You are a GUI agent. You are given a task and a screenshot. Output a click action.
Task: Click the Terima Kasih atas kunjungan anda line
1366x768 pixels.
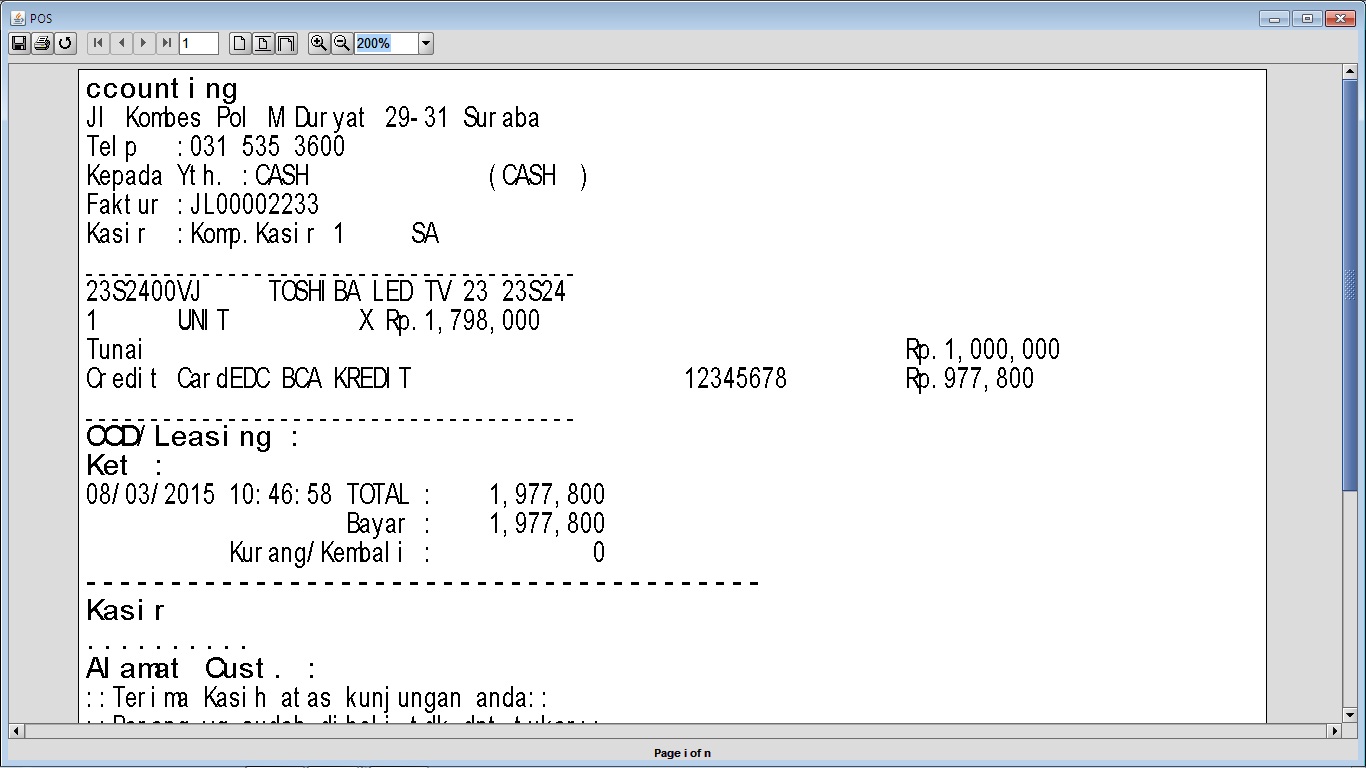[317, 698]
